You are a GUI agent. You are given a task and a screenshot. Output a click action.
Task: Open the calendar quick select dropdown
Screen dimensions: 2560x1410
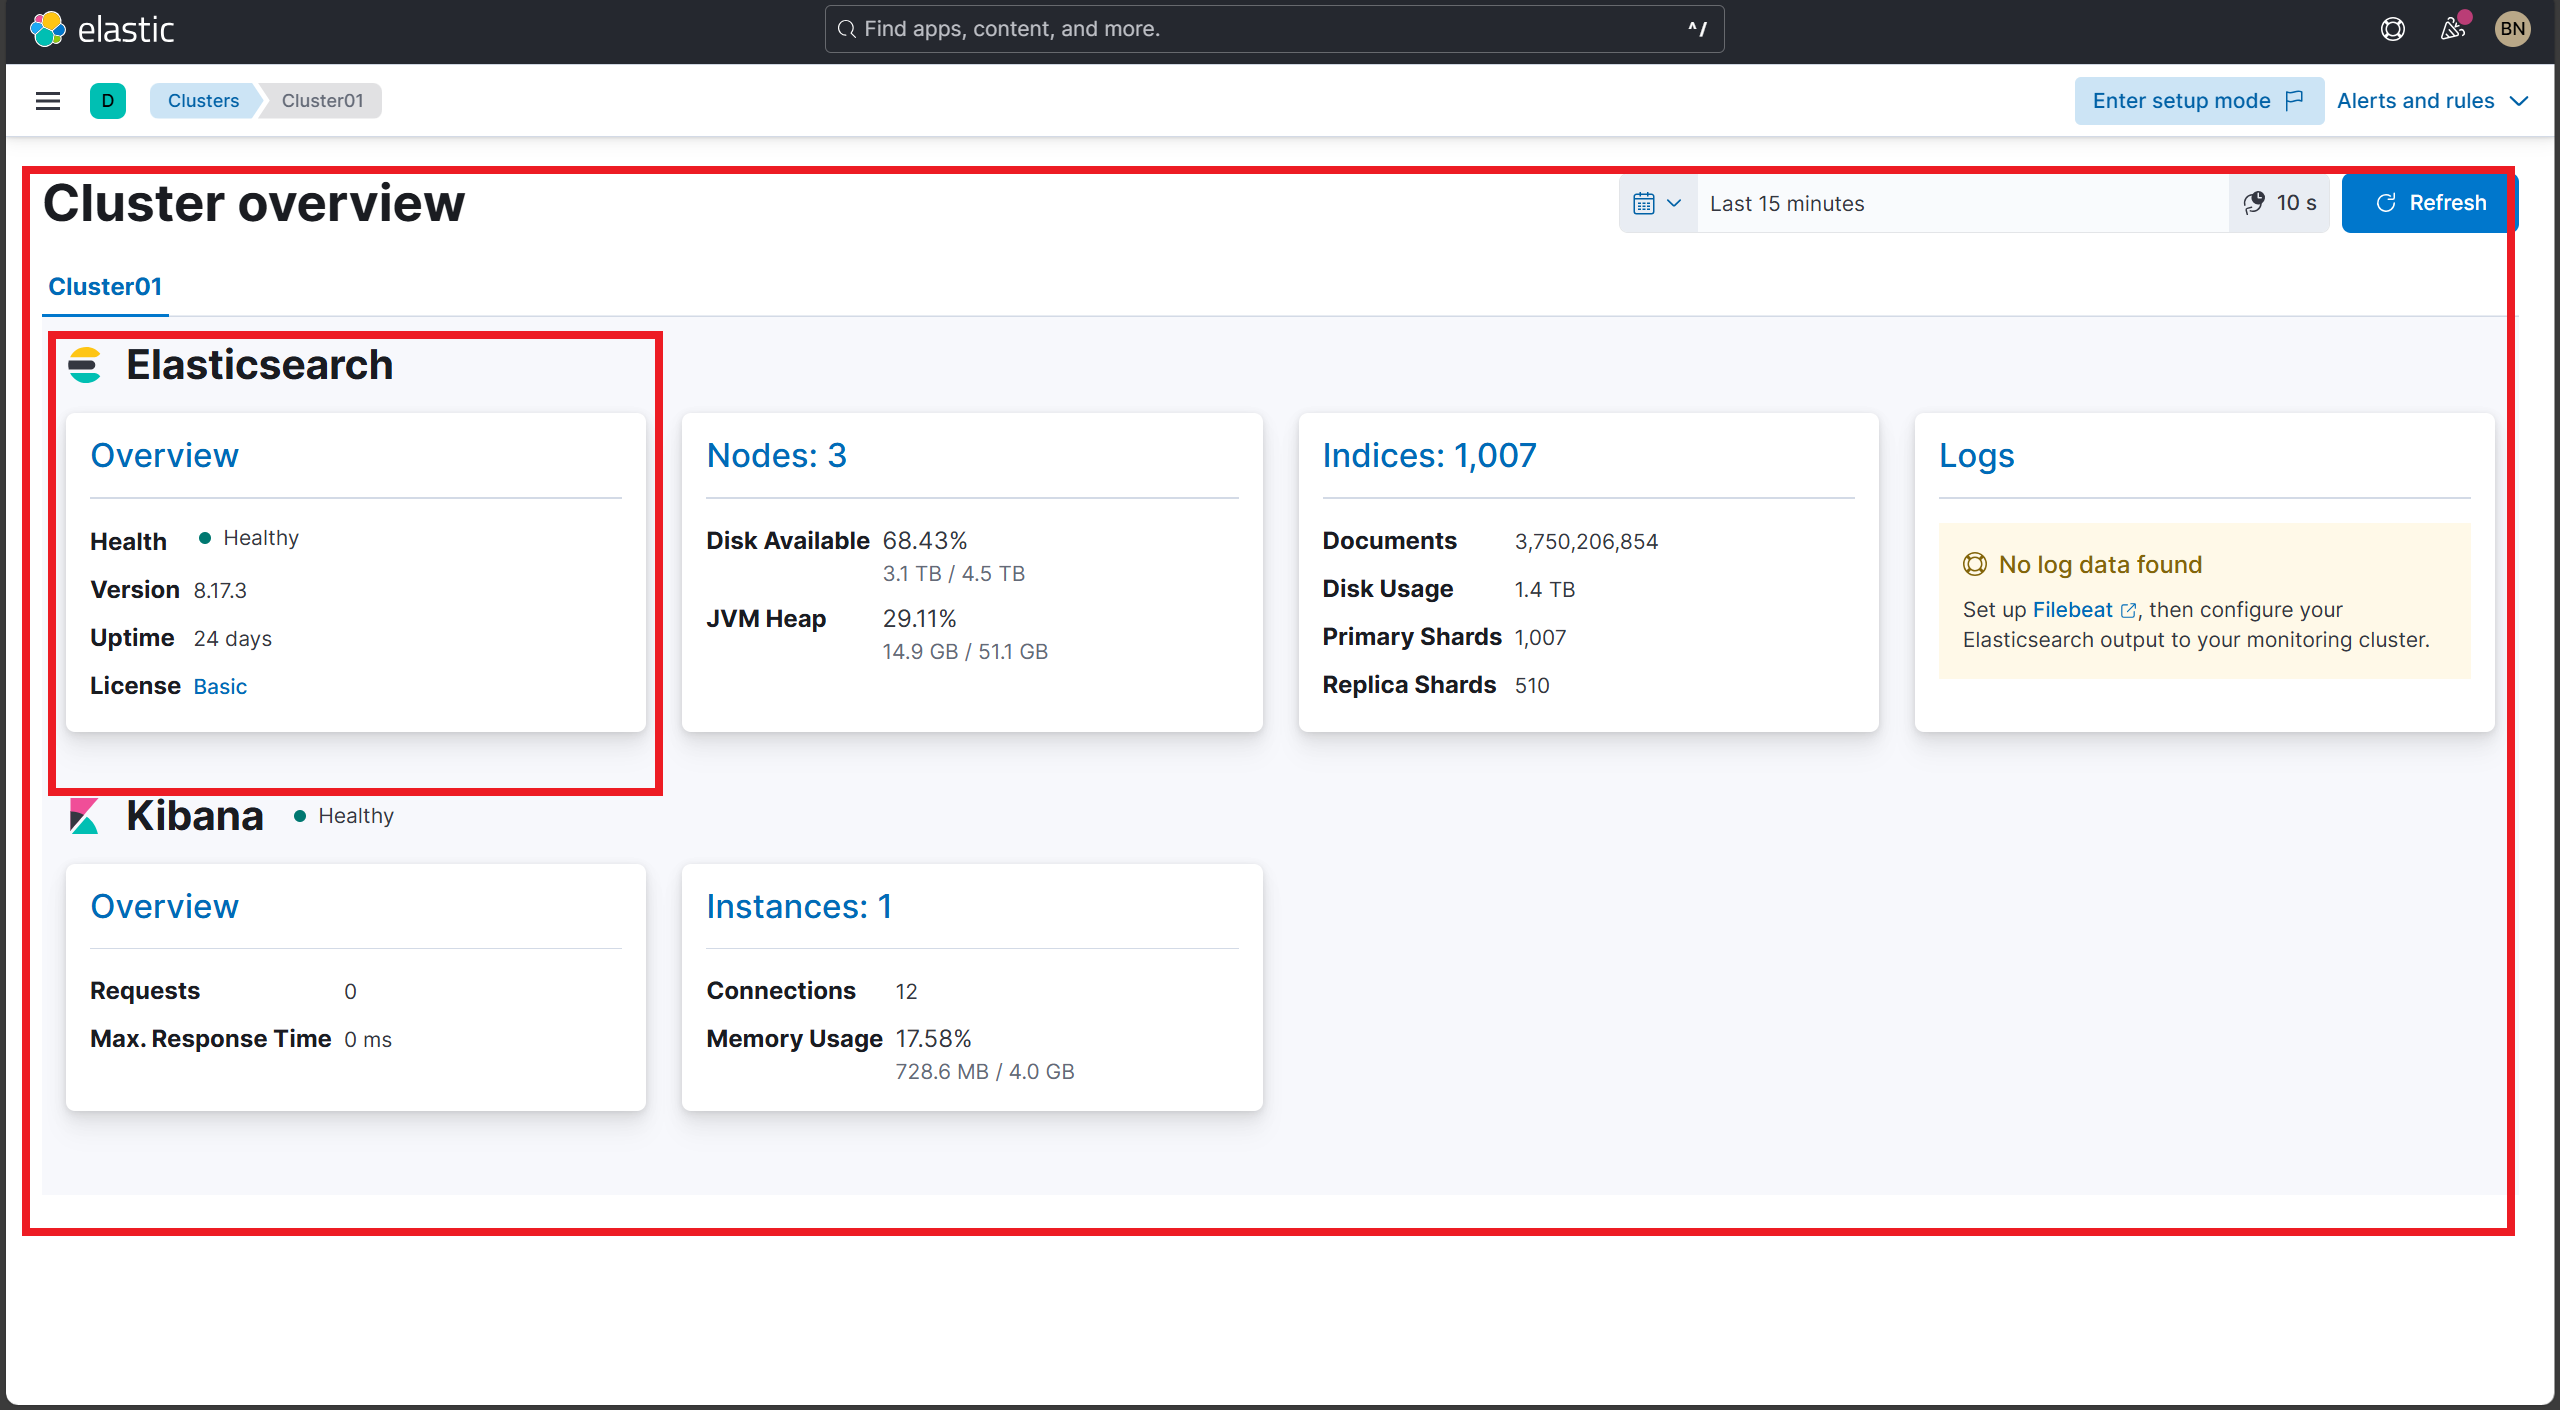point(1657,203)
